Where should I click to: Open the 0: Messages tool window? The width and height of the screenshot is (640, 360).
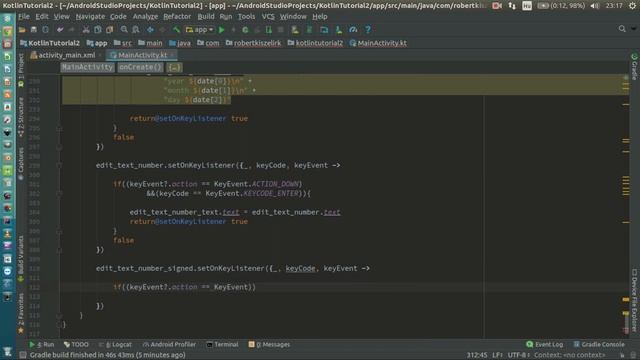(269, 344)
